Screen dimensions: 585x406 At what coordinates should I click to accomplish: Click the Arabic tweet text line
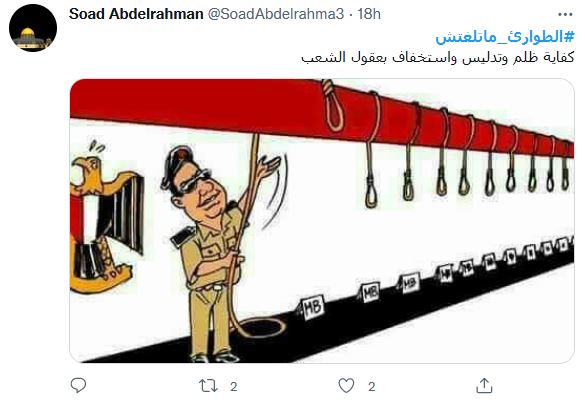pos(438,58)
